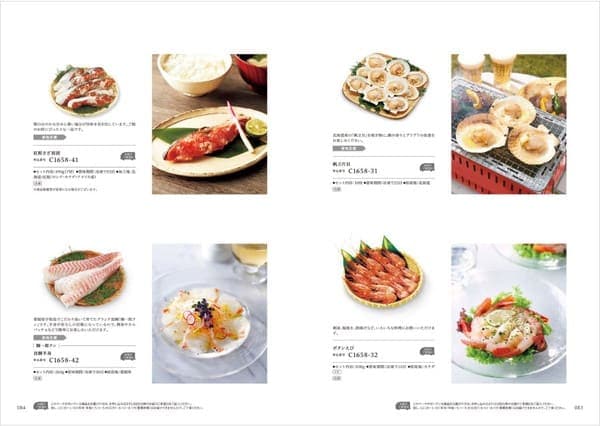Image resolution: width=600 pixels, height=426 pixels.
Task: Open the botan shrimp basket product photo
Action: [382, 270]
